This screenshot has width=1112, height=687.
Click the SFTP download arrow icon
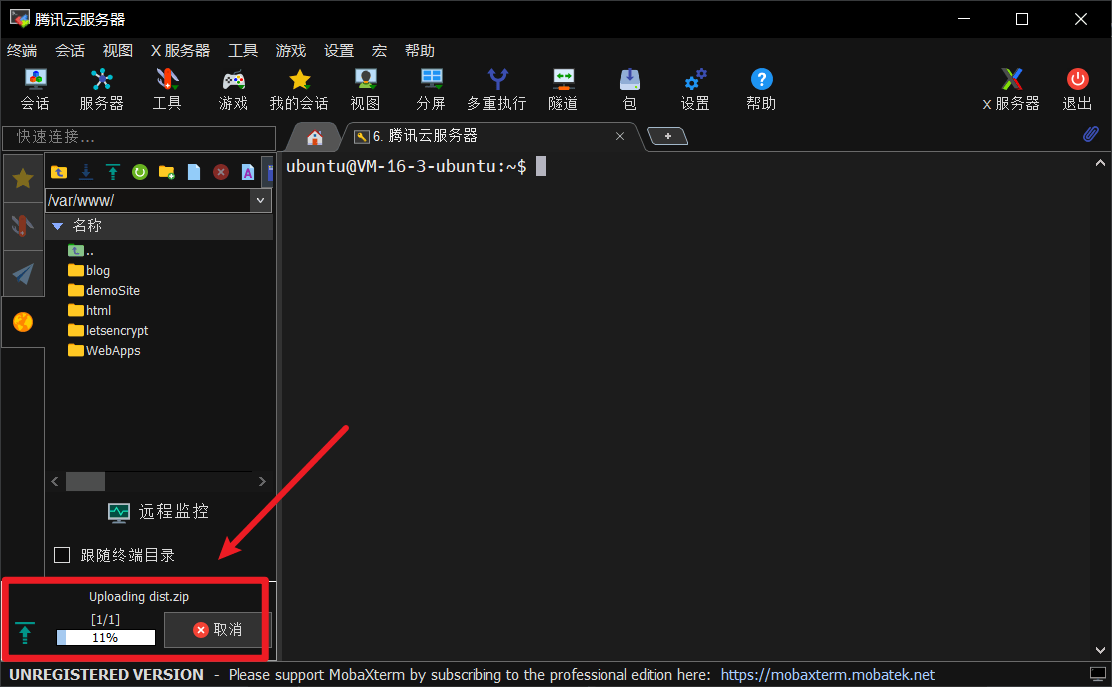pyautogui.click(x=86, y=172)
